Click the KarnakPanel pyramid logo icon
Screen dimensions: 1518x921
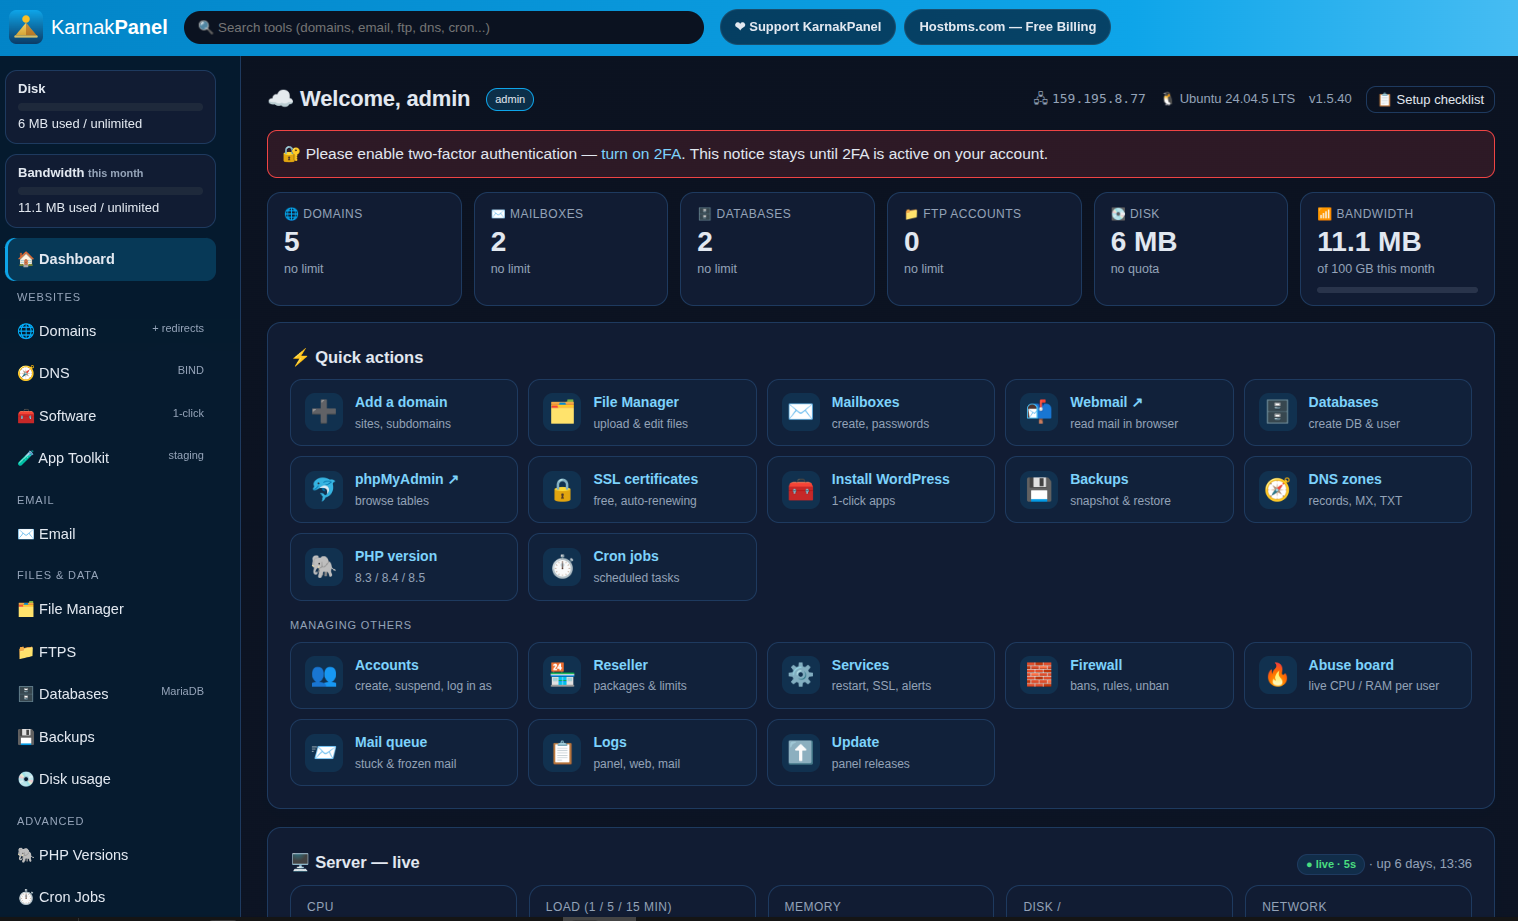(x=26, y=27)
